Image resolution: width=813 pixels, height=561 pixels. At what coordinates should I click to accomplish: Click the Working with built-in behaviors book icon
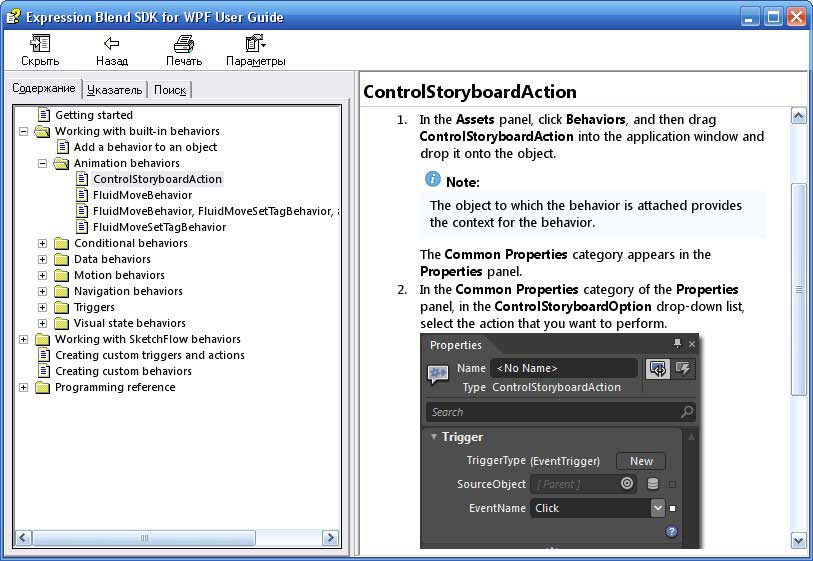pos(42,131)
